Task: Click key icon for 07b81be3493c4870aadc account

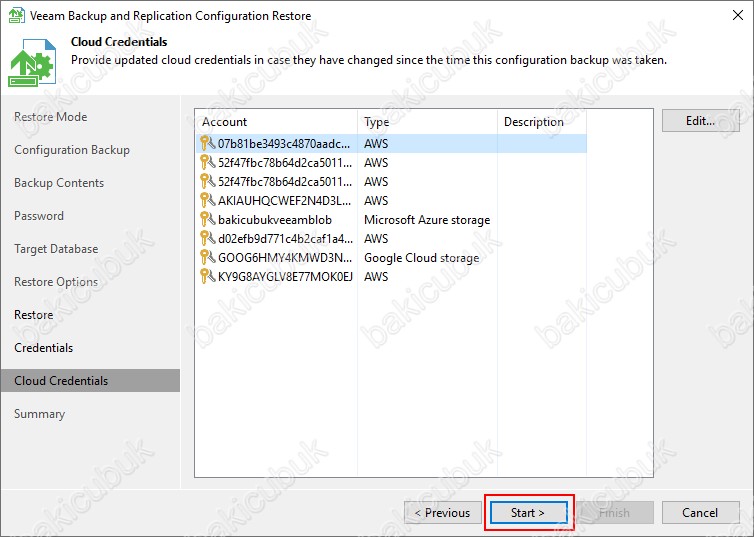Action: [208, 143]
